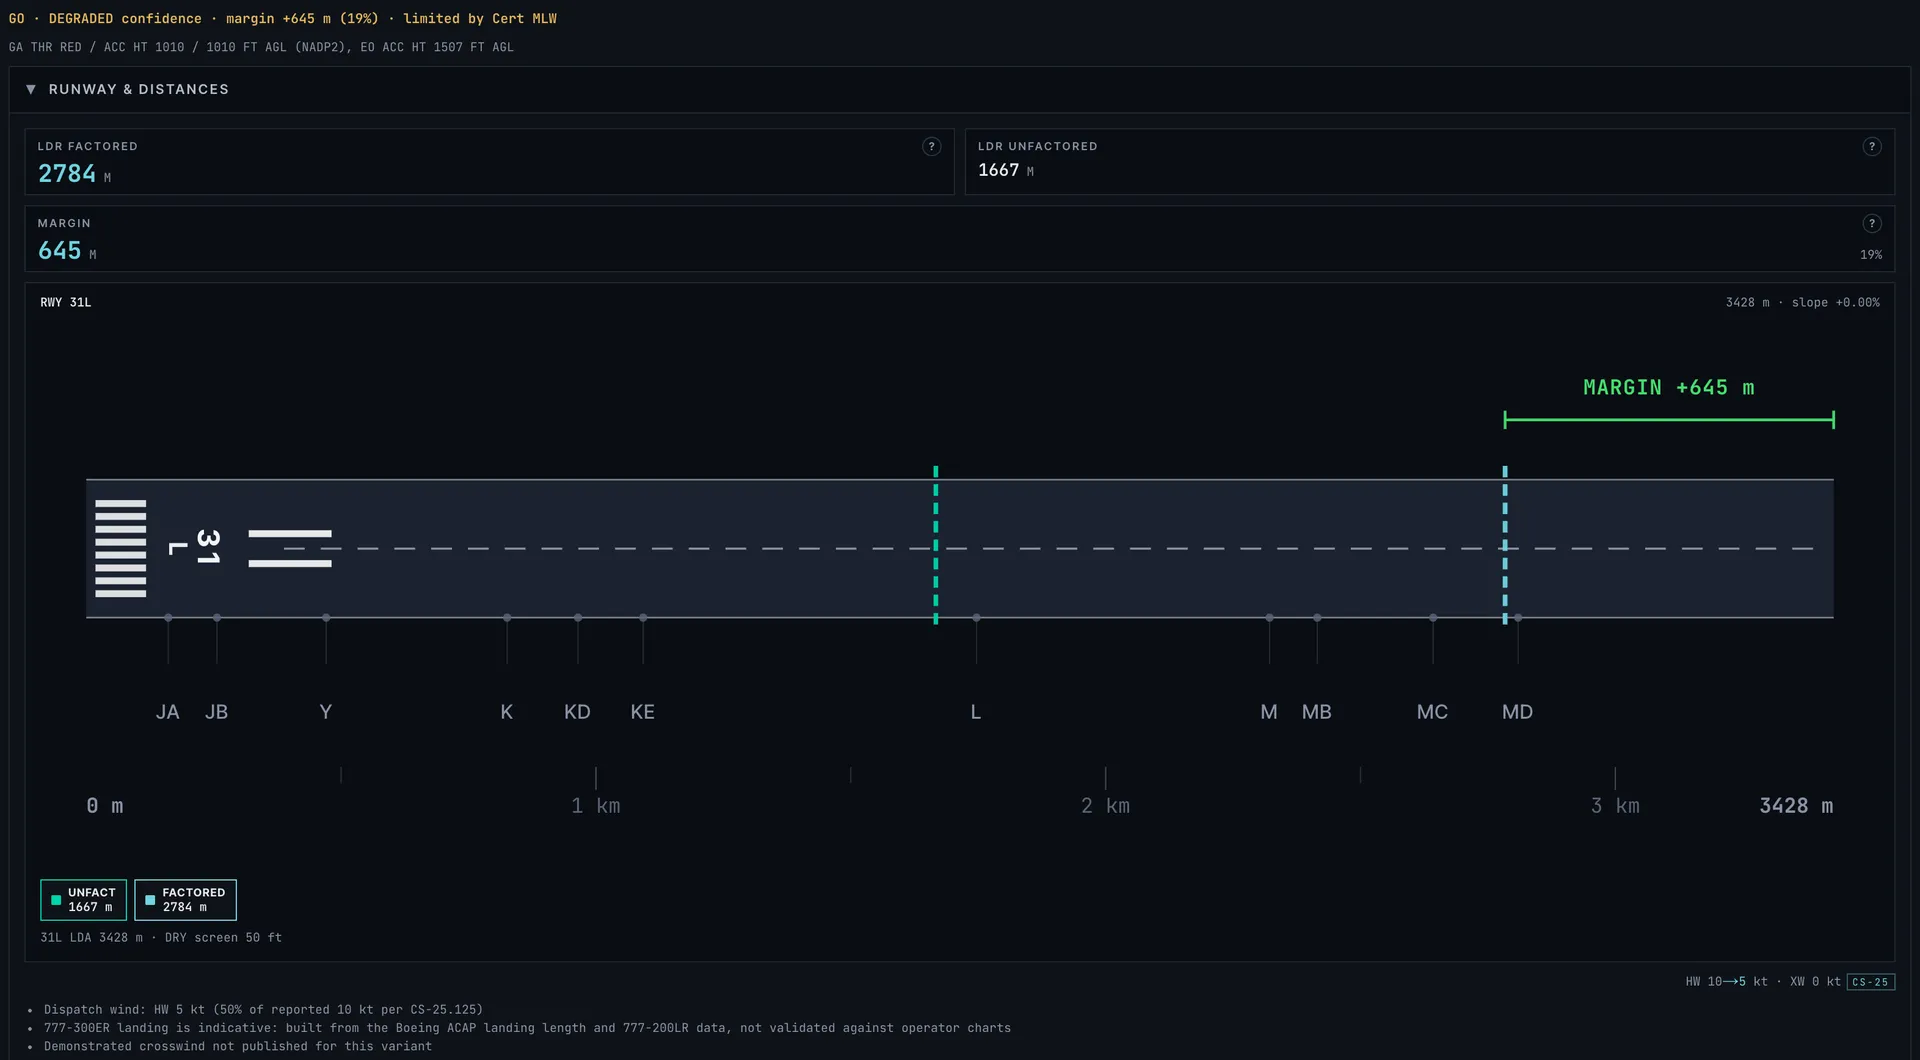Click the GO DEGRADED confidence status line
Viewport: 1920px width, 1060px height.
click(x=283, y=19)
